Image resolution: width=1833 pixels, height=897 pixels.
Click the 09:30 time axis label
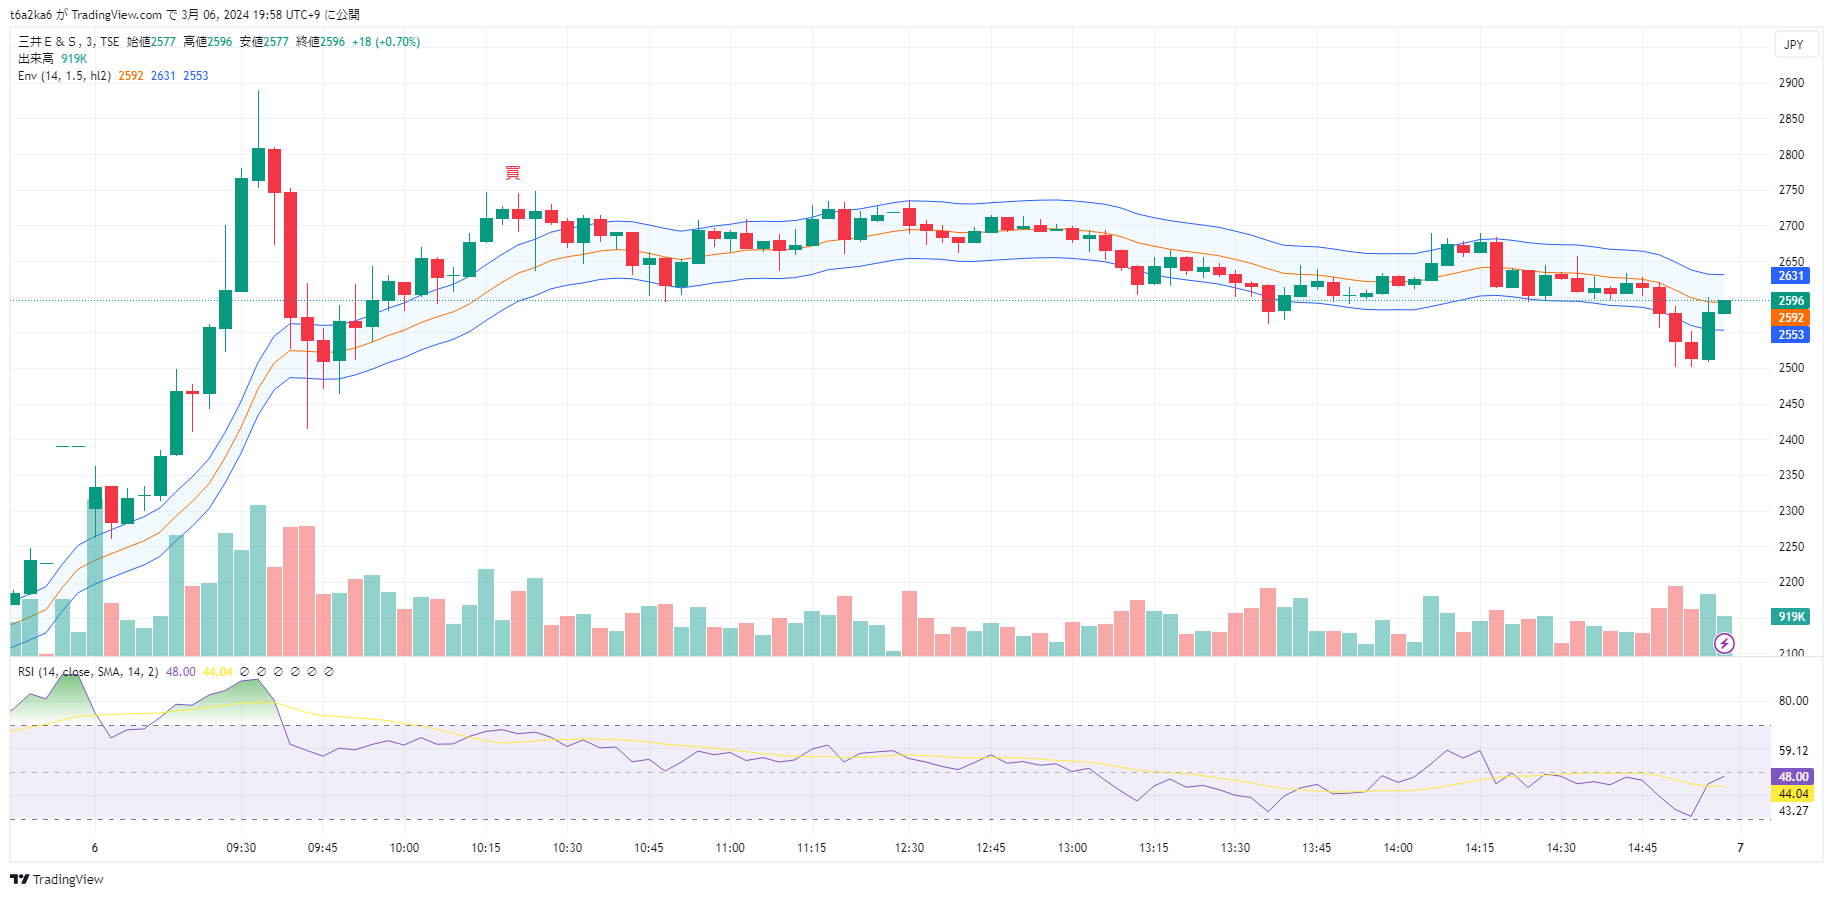241,848
